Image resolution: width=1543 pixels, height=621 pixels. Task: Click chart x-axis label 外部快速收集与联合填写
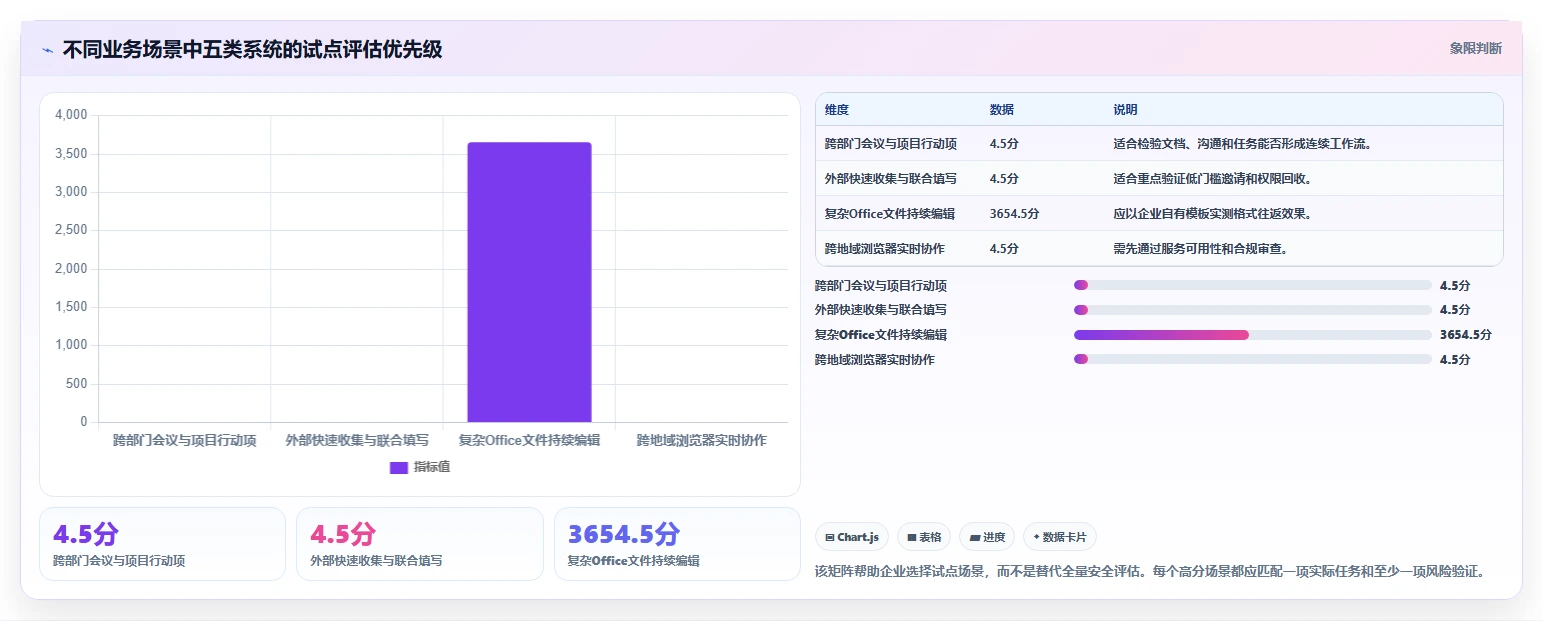(357, 441)
